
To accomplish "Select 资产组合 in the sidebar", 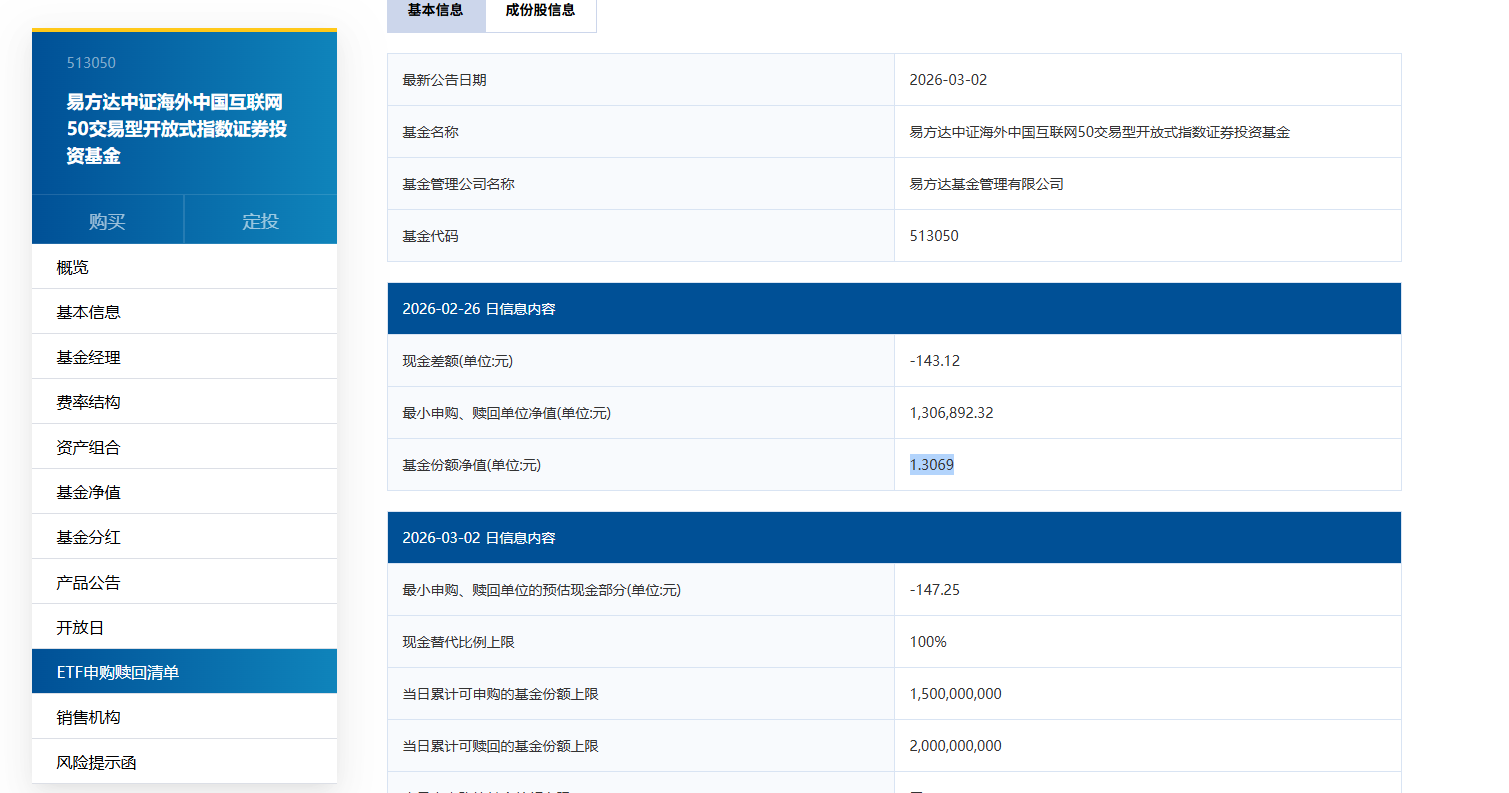I will (184, 447).
